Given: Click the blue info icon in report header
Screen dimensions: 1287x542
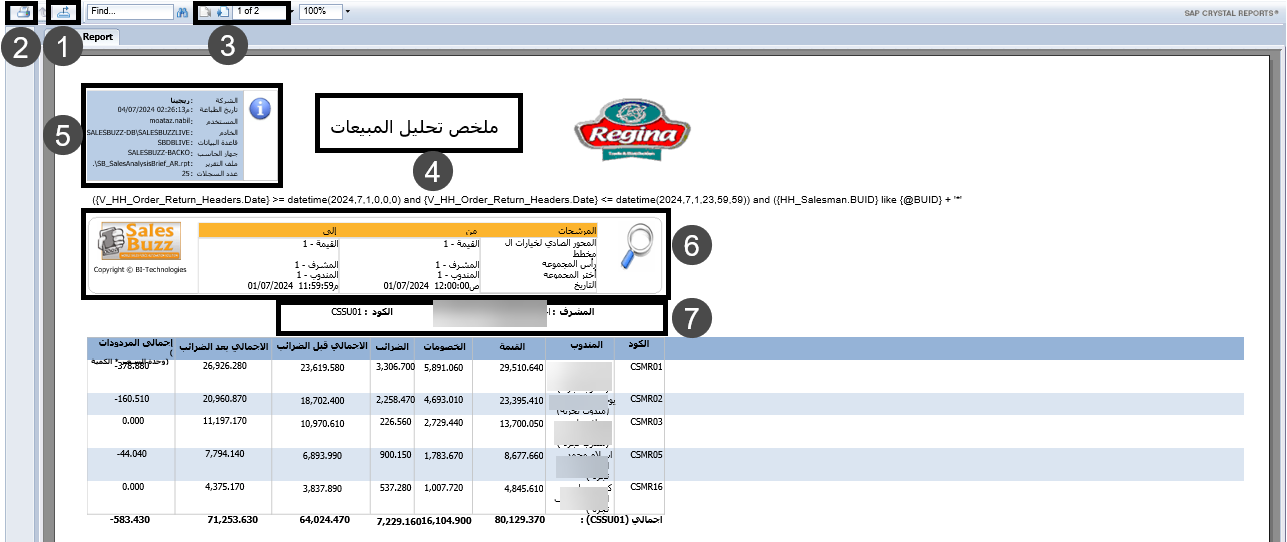Looking at the screenshot, I should point(260,109).
